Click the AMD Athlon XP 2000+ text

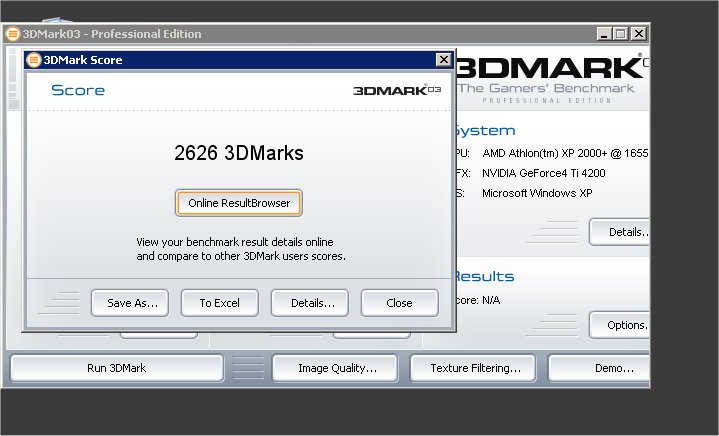click(x=565, y=153)
